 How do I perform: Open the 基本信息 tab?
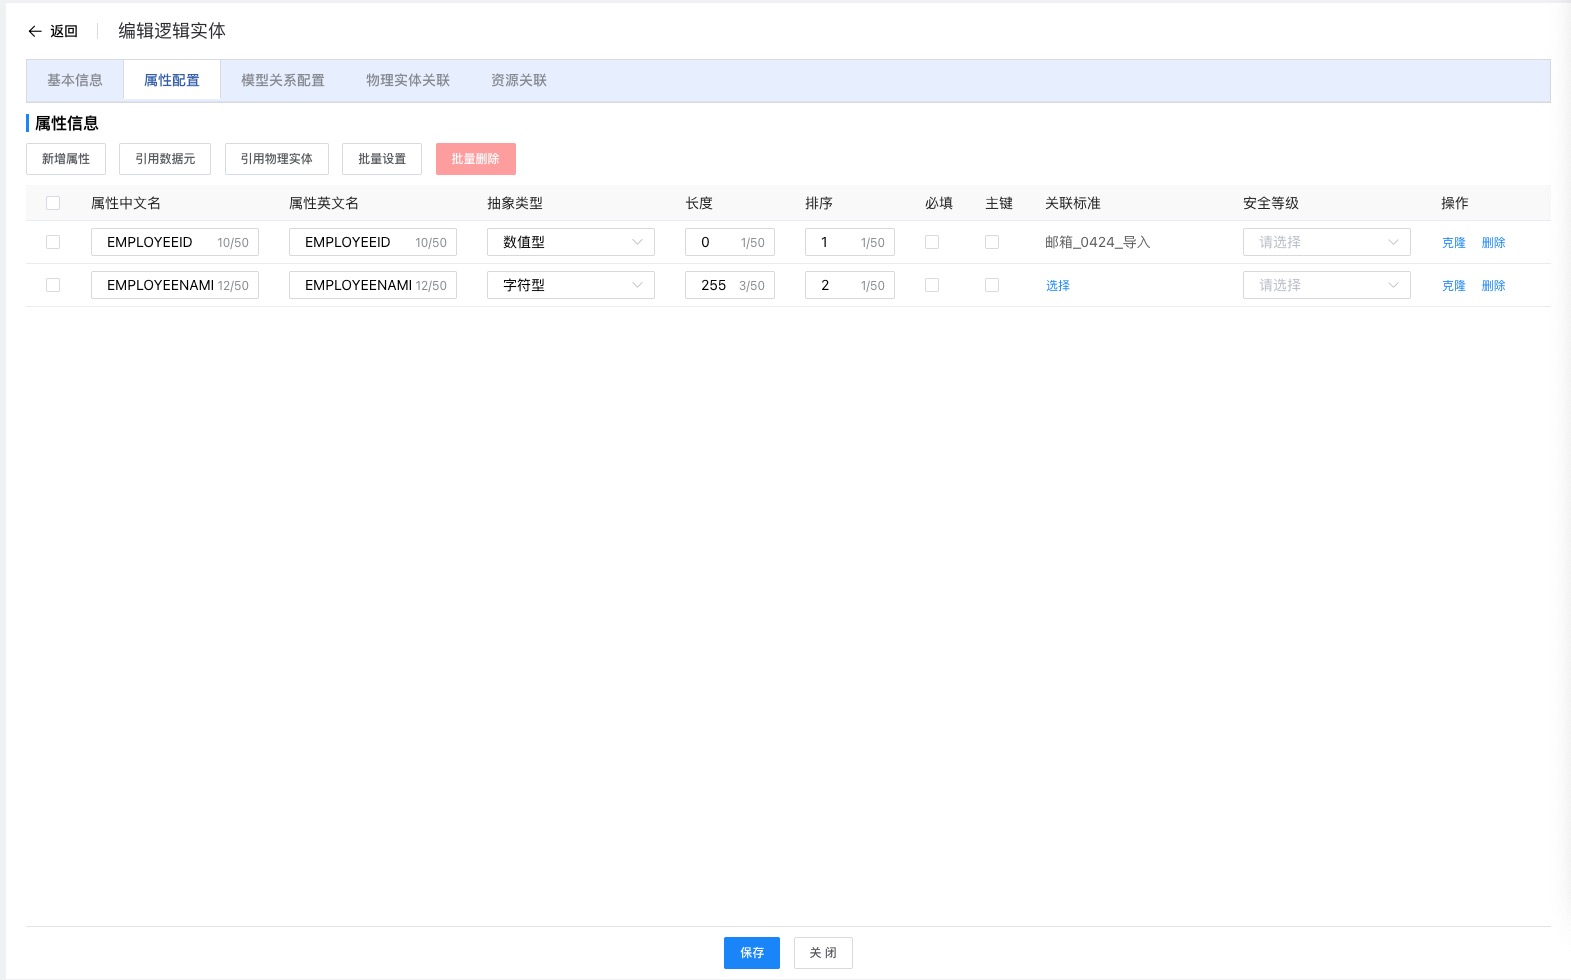[75, 80]
